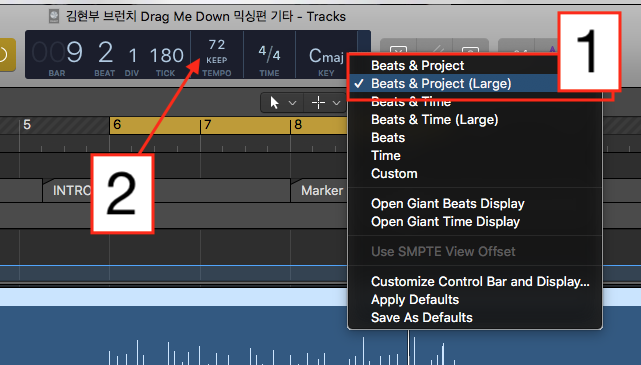
Task: Select Open Giant Time Display
Action: coord(475,221)
